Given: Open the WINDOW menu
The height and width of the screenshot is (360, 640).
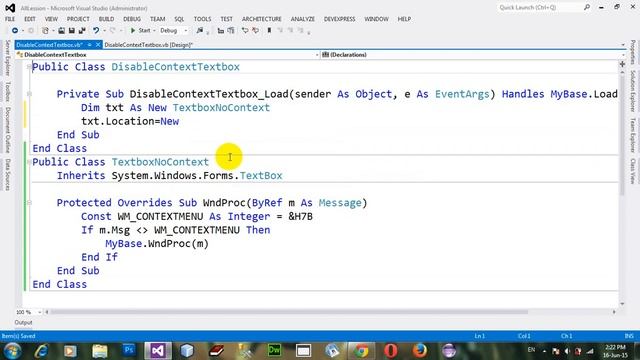Looking at the screenshot, I should (x=376, y=19).
